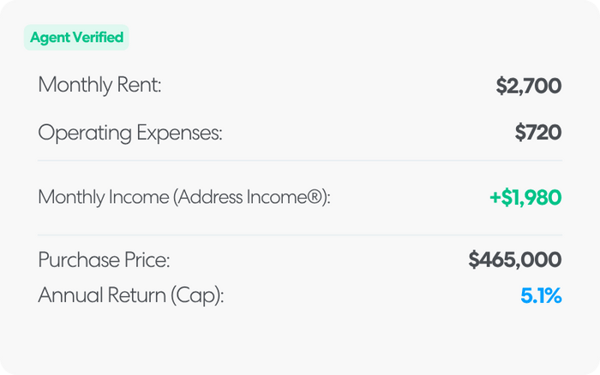Click the Monthly Income (Address Income®) label

184,197
